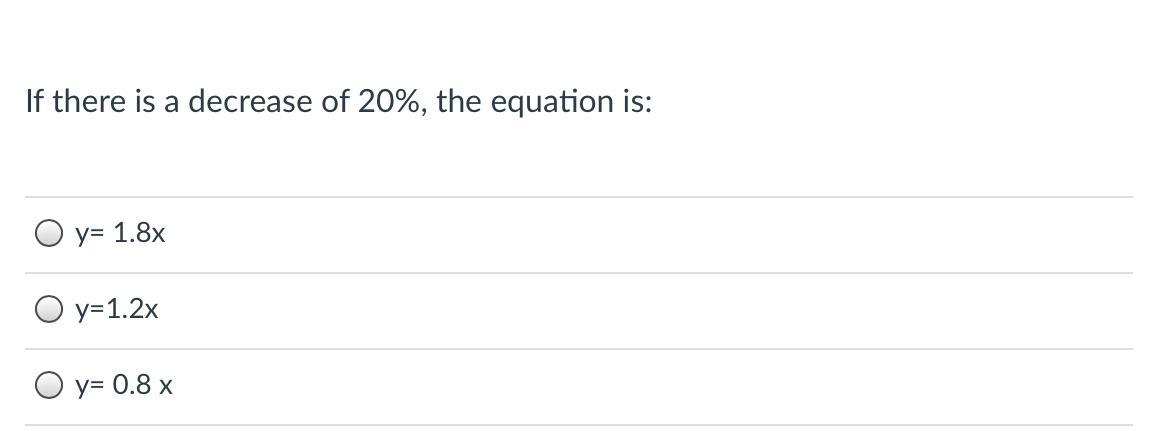Click the question text about a 20% decrease

tap(339, 101)
